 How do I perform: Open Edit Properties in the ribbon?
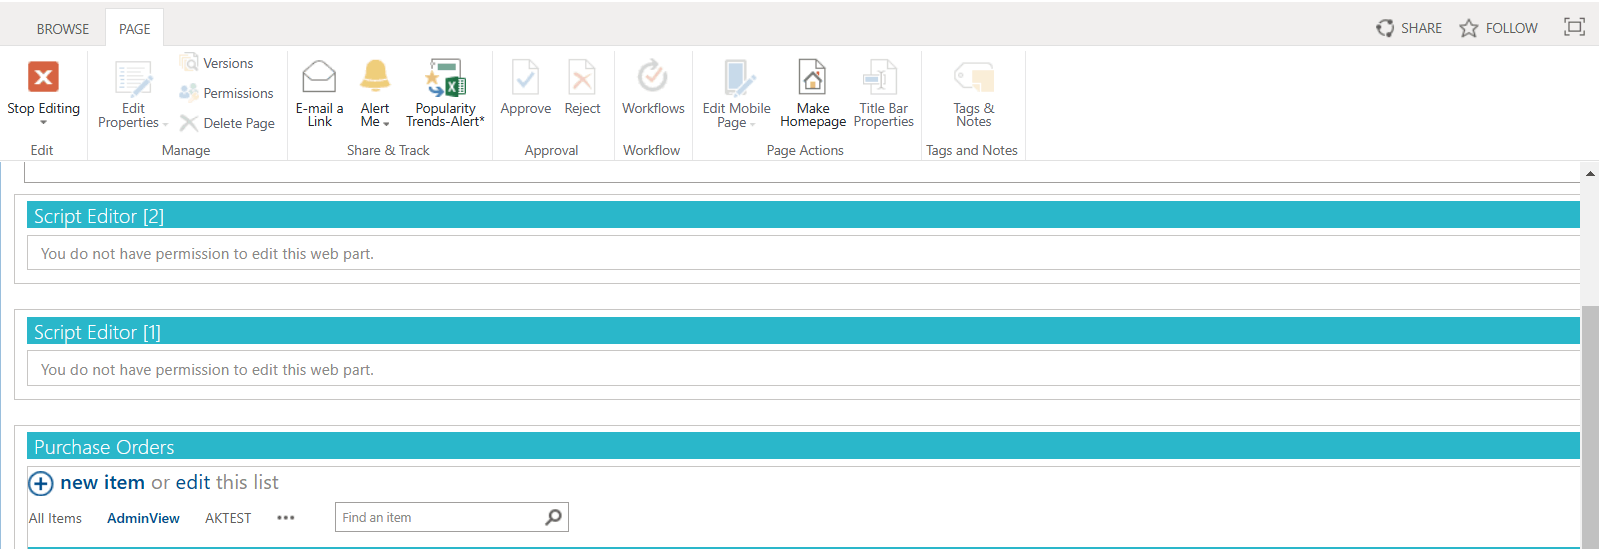[x=133, y=96]
